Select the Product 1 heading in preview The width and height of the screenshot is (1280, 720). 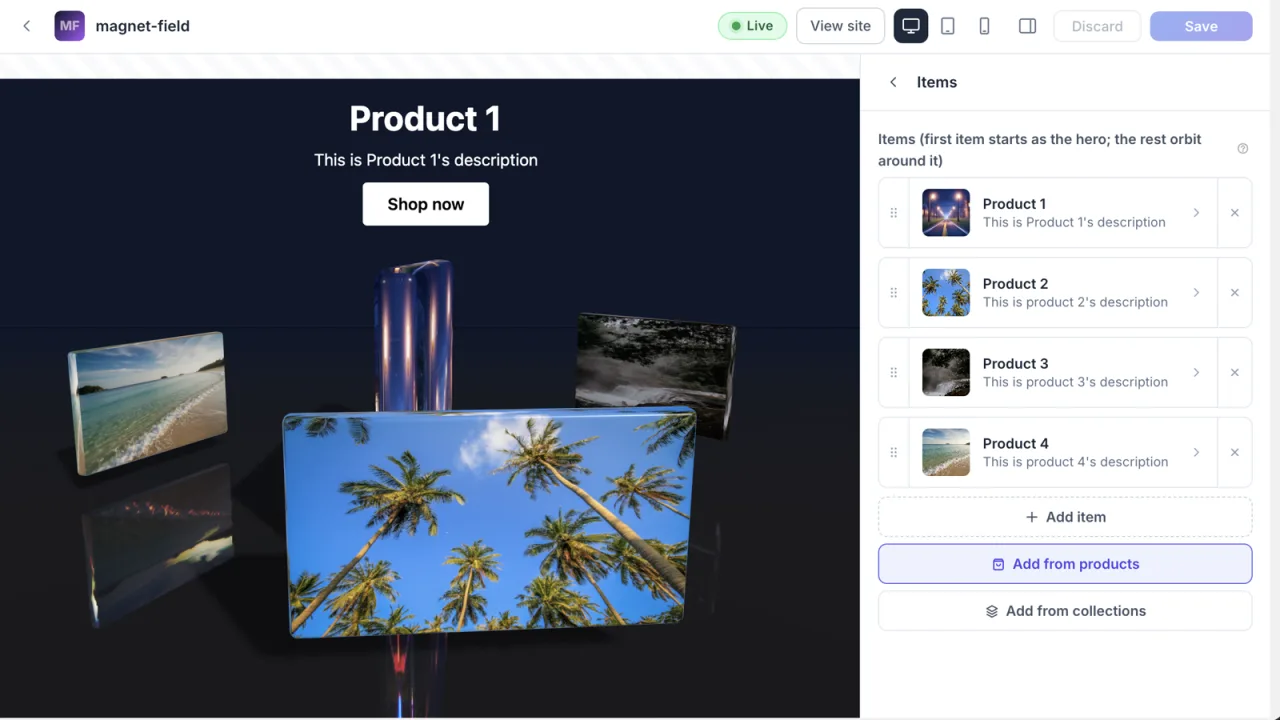(425, 118)
